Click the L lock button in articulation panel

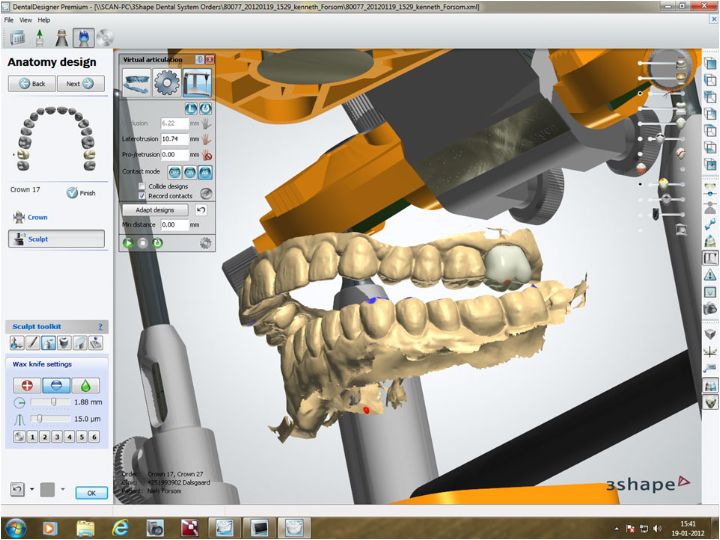[x=191, y=109]
